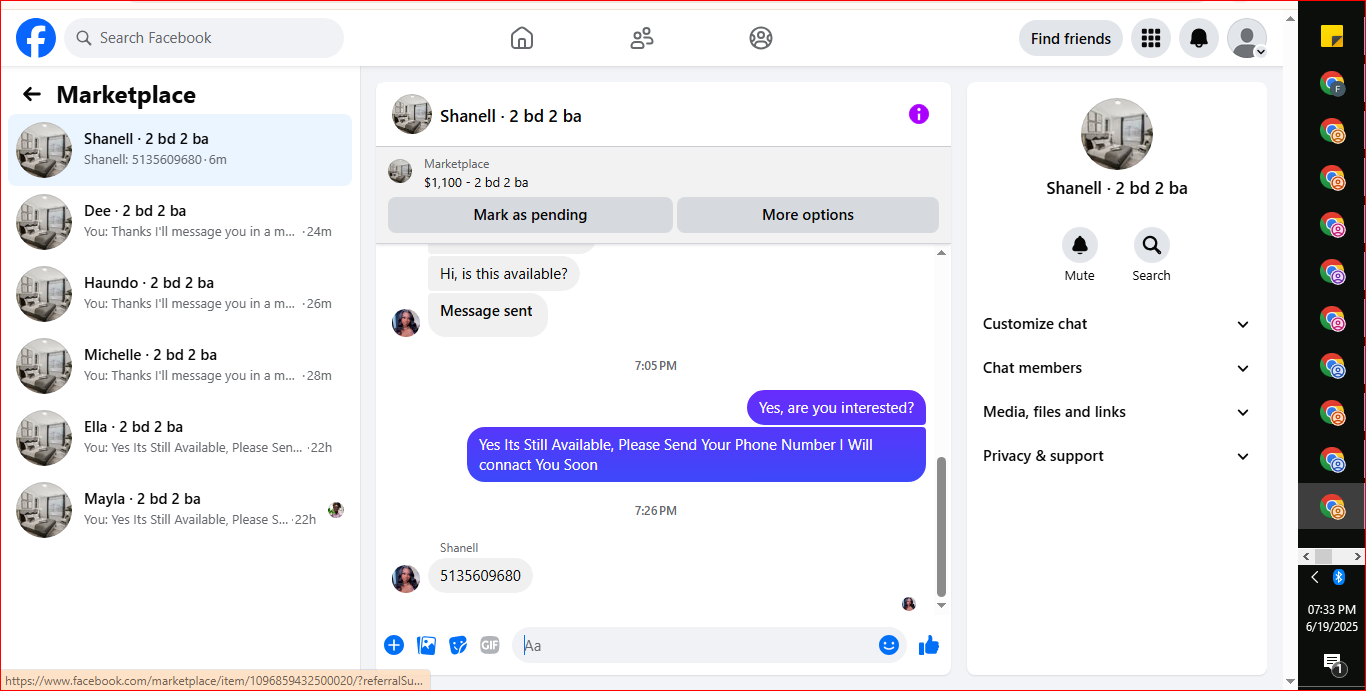The width and height of the screenshot is (1366, 691).
Task: Click the Bluetooth tray icon
Action: point(1340,577)
